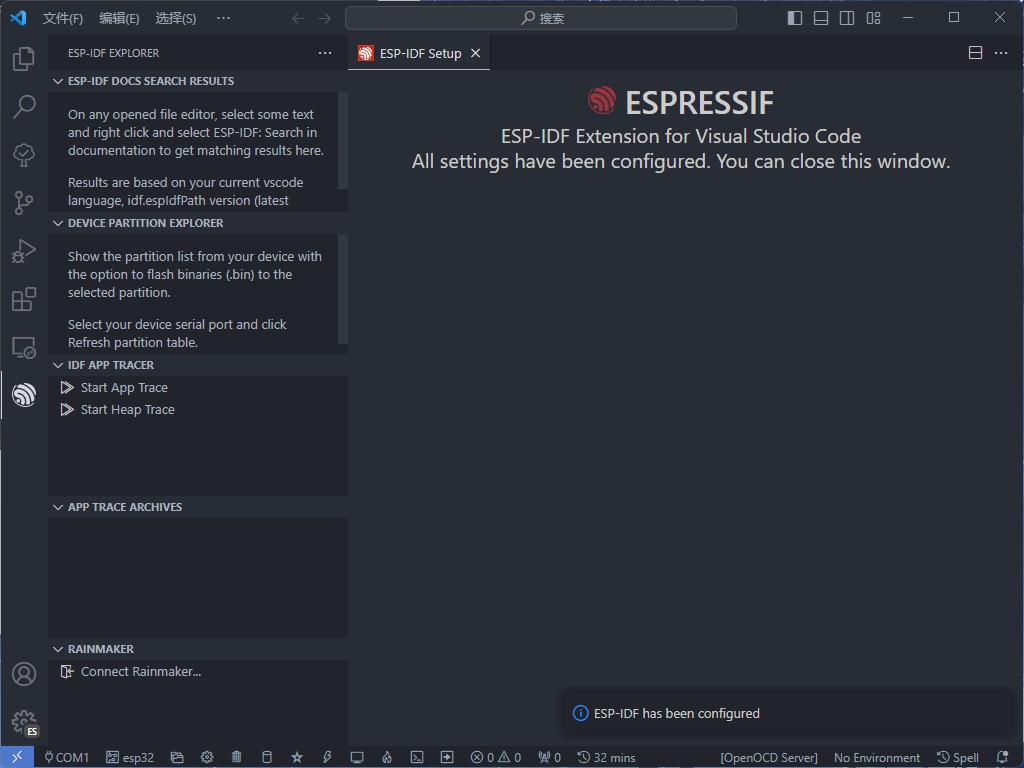Click the Device Partition Explorer scrollbar
This screenshot has width=1024, height=768.
coord(343,289)
